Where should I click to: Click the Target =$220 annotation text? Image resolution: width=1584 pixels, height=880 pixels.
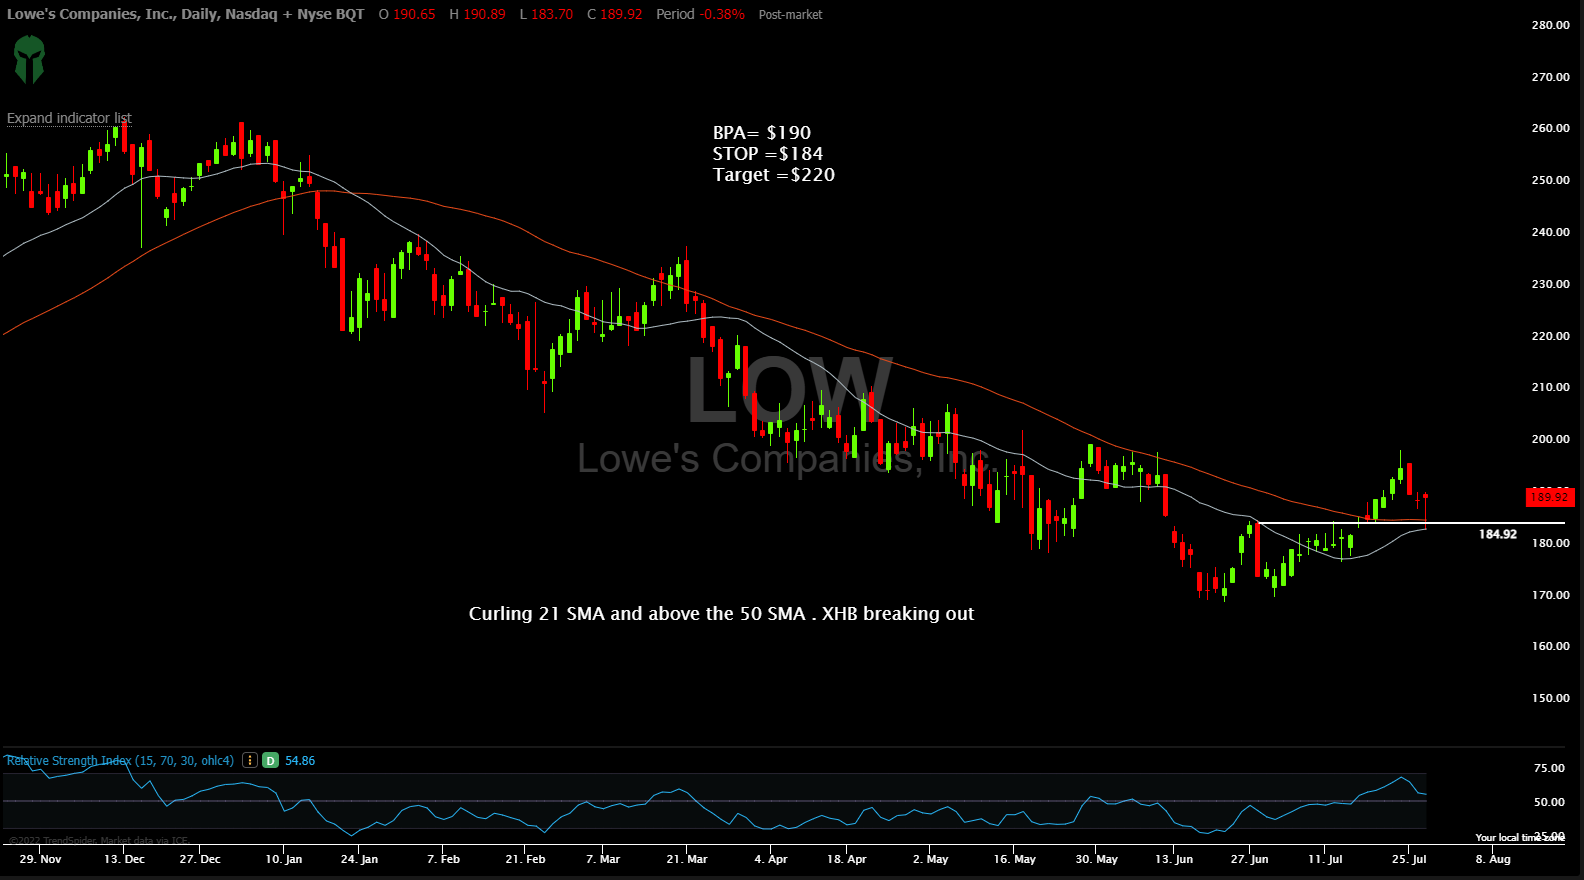(774, 175)
